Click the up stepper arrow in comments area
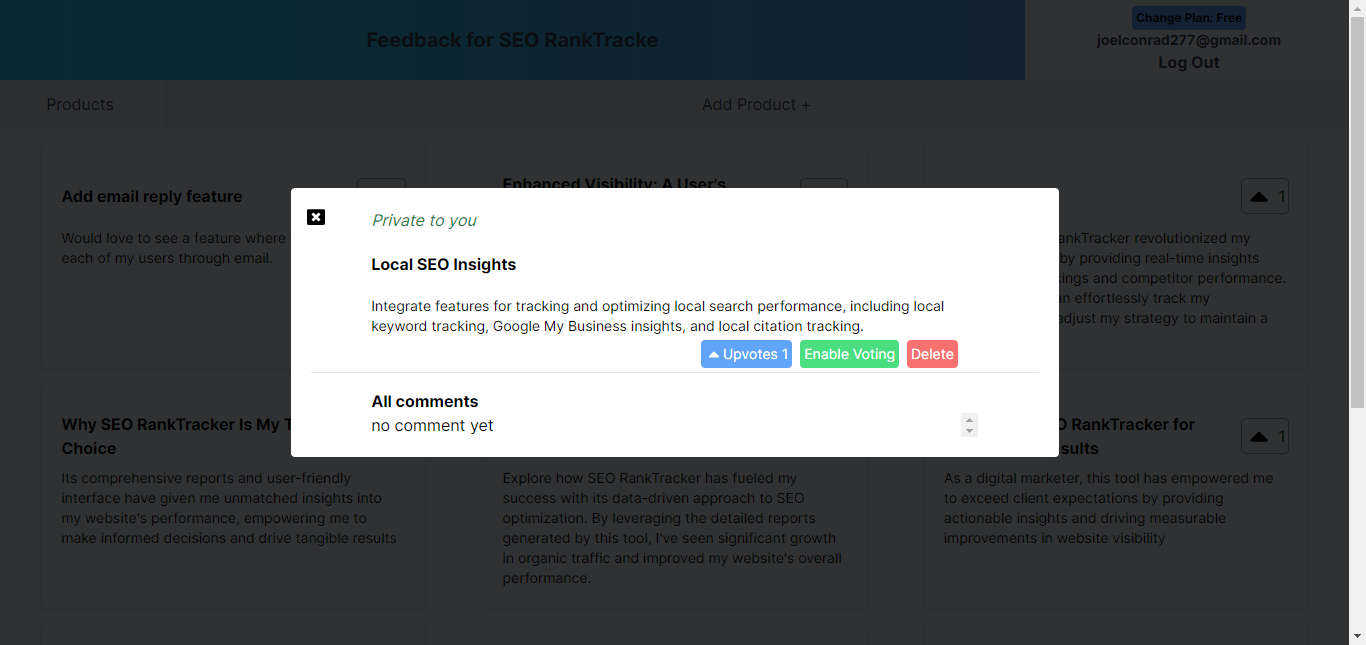Image resolution: width=1366 pixels, height=645 pixels. (969, 419)
